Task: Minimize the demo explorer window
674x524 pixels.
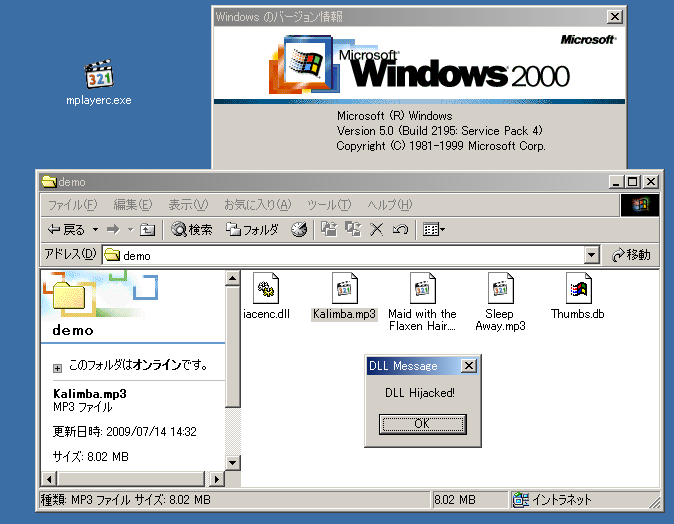Action: (x=616, y=182)
